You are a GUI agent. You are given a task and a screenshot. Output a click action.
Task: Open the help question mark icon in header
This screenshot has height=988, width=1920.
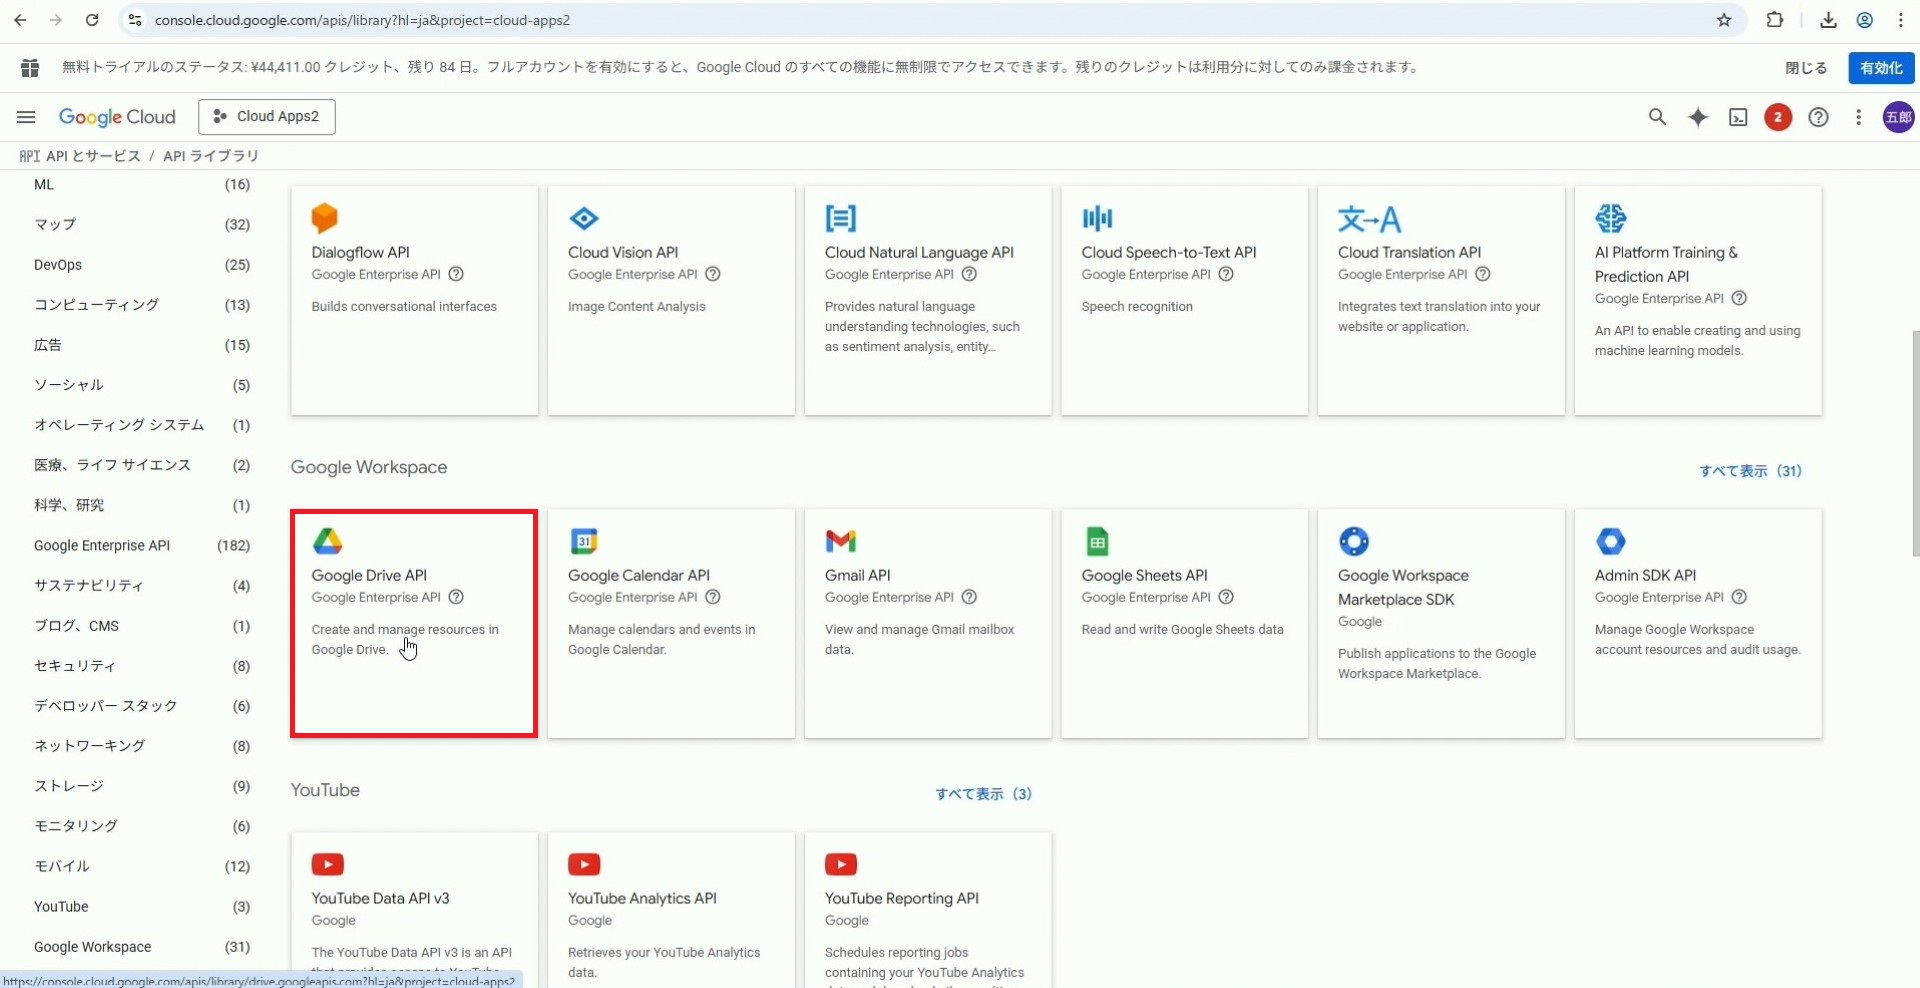[1818, 117]
